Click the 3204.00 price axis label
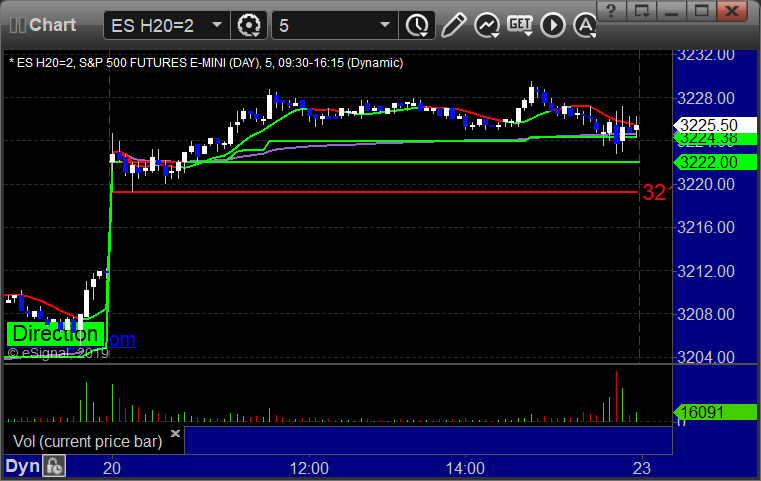The height and width of the screenshot is (481, 761). pyautogui.click(x=706, y=357)
